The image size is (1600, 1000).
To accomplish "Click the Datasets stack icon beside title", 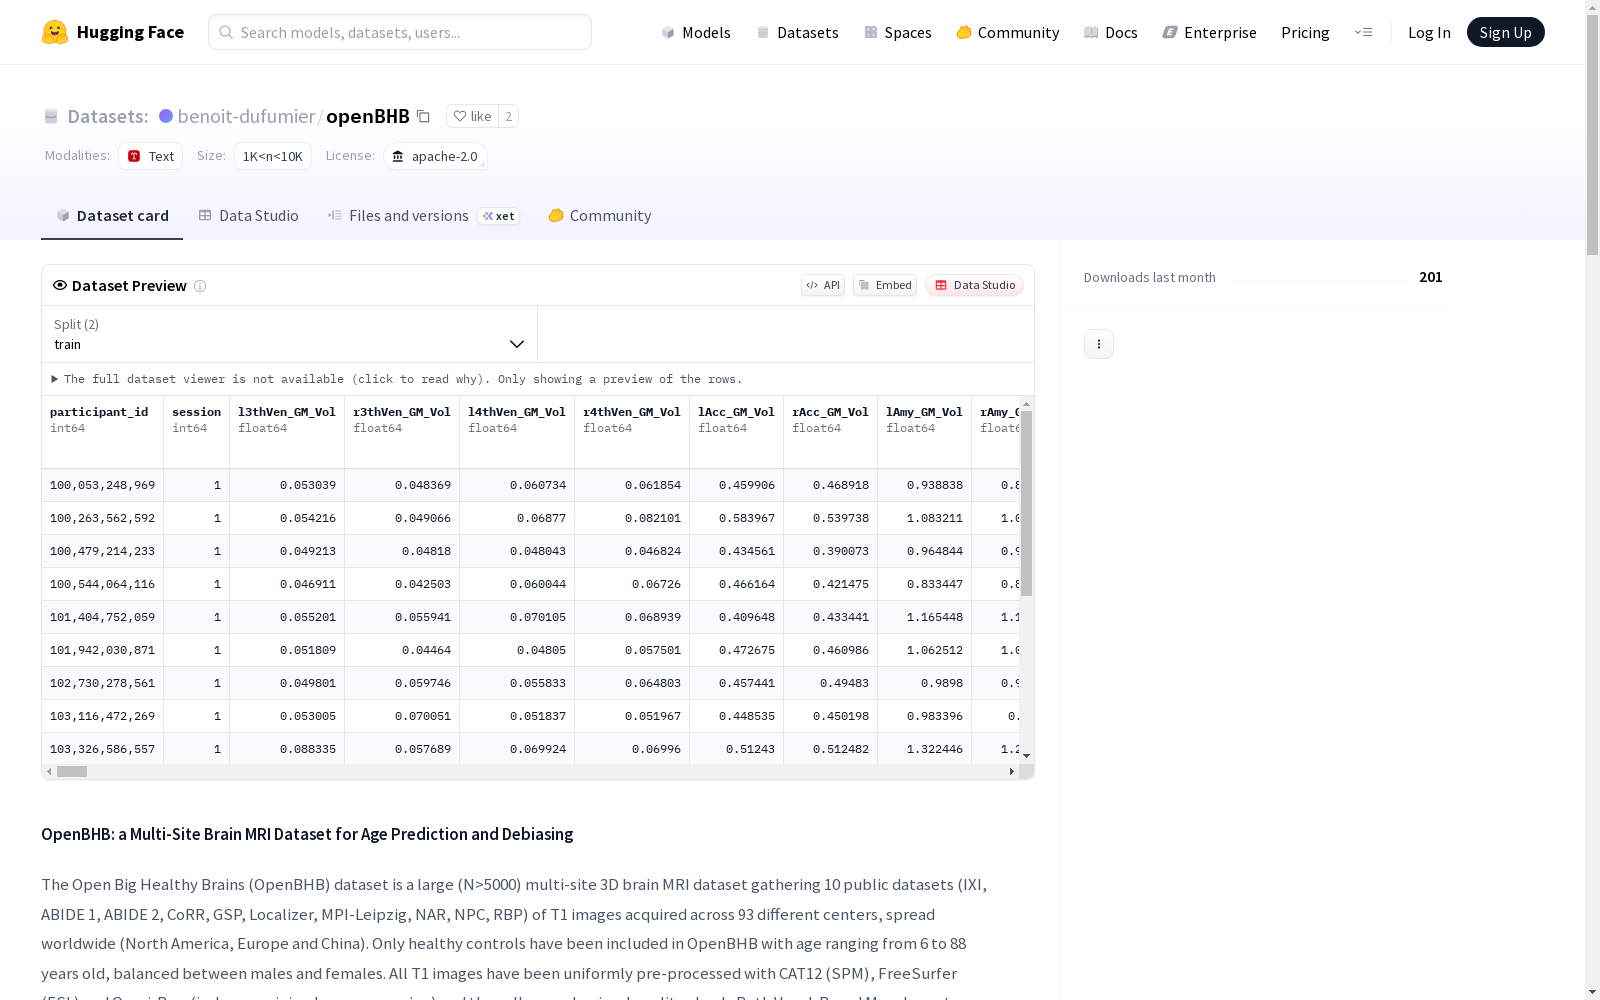I will 51,116.
